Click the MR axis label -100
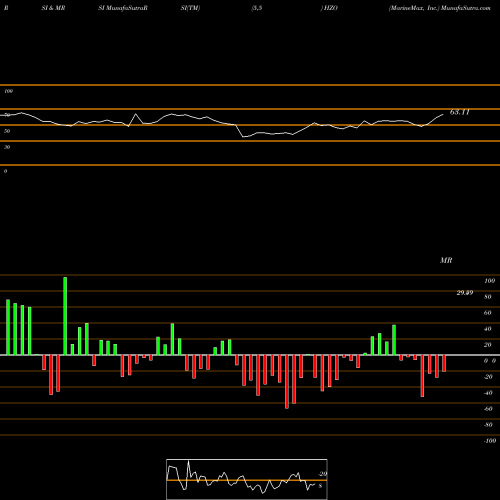500x500 pixels. [490, 441]
